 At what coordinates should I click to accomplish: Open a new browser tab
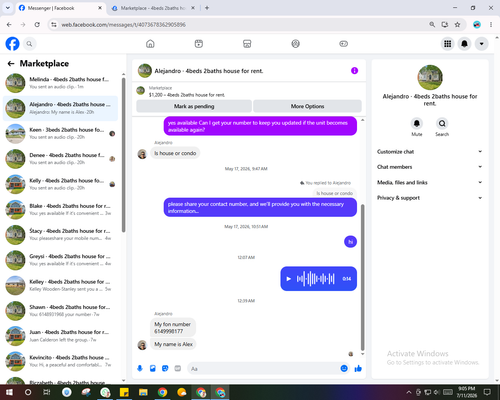207,8
